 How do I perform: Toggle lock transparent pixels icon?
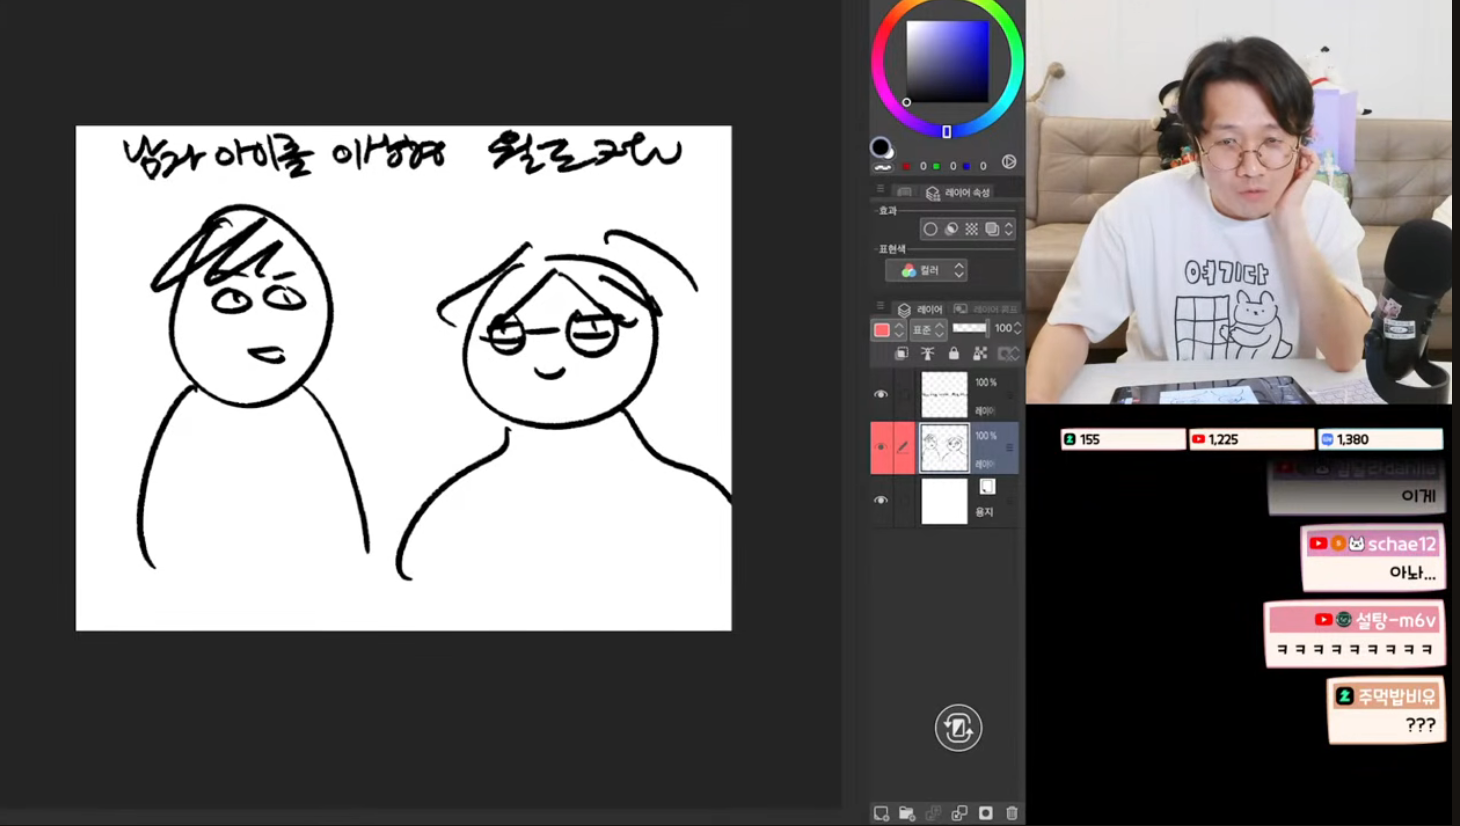(979, 353)
